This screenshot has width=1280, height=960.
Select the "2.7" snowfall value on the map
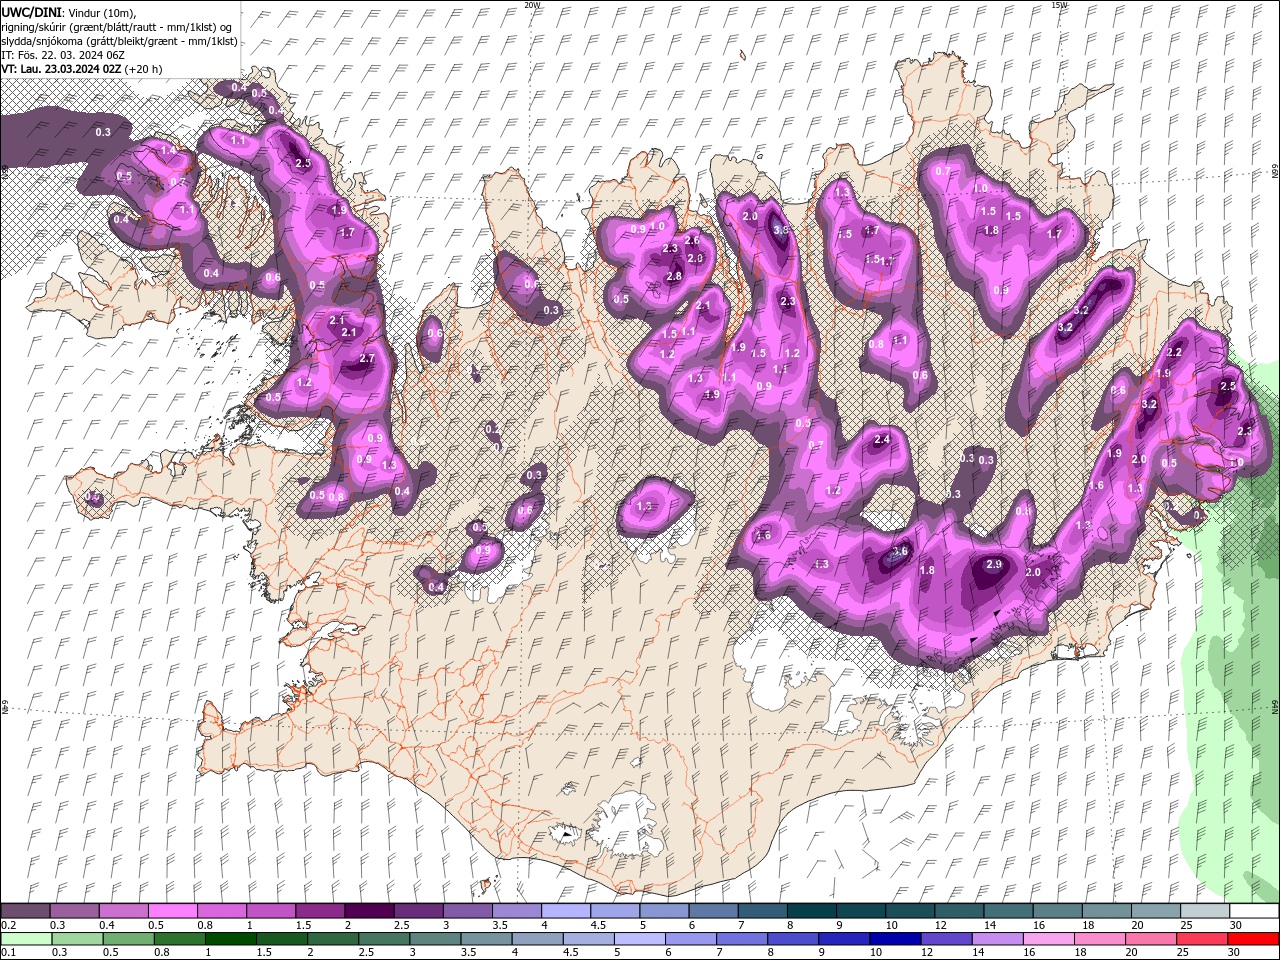tap(366, 358)
